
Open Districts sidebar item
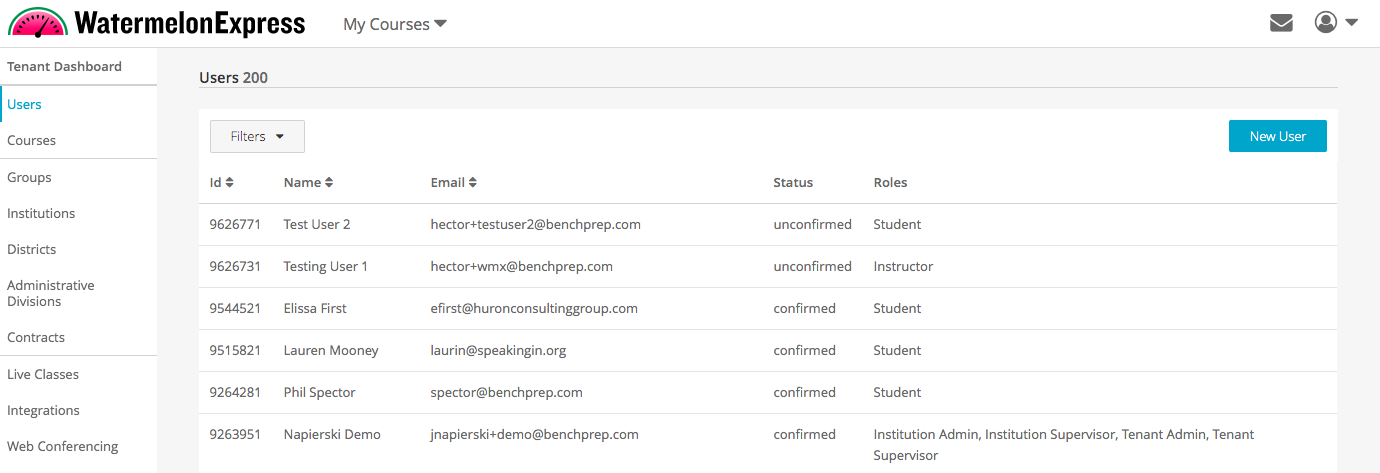pos(32,250)
